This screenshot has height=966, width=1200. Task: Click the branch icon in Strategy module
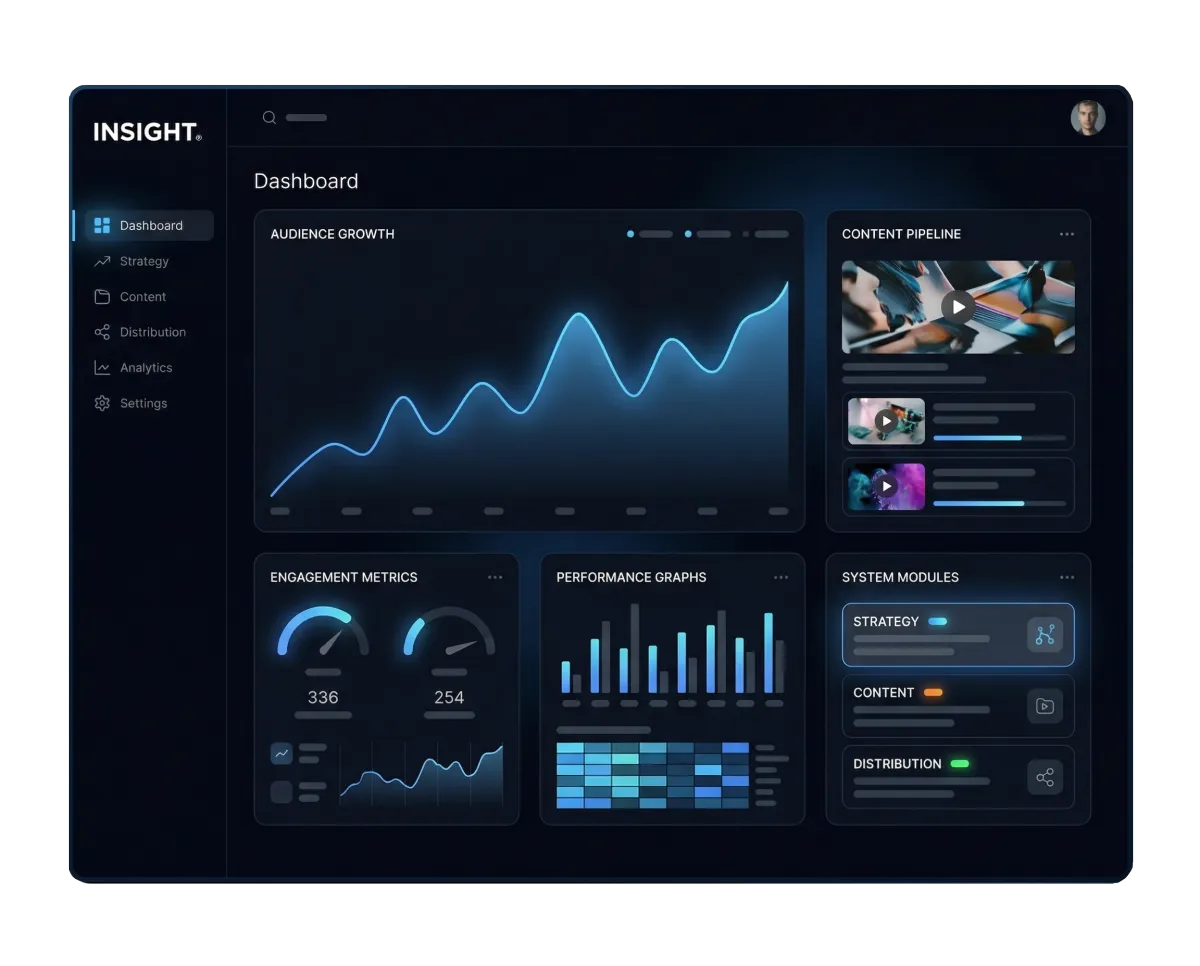tap(1045, 635)
